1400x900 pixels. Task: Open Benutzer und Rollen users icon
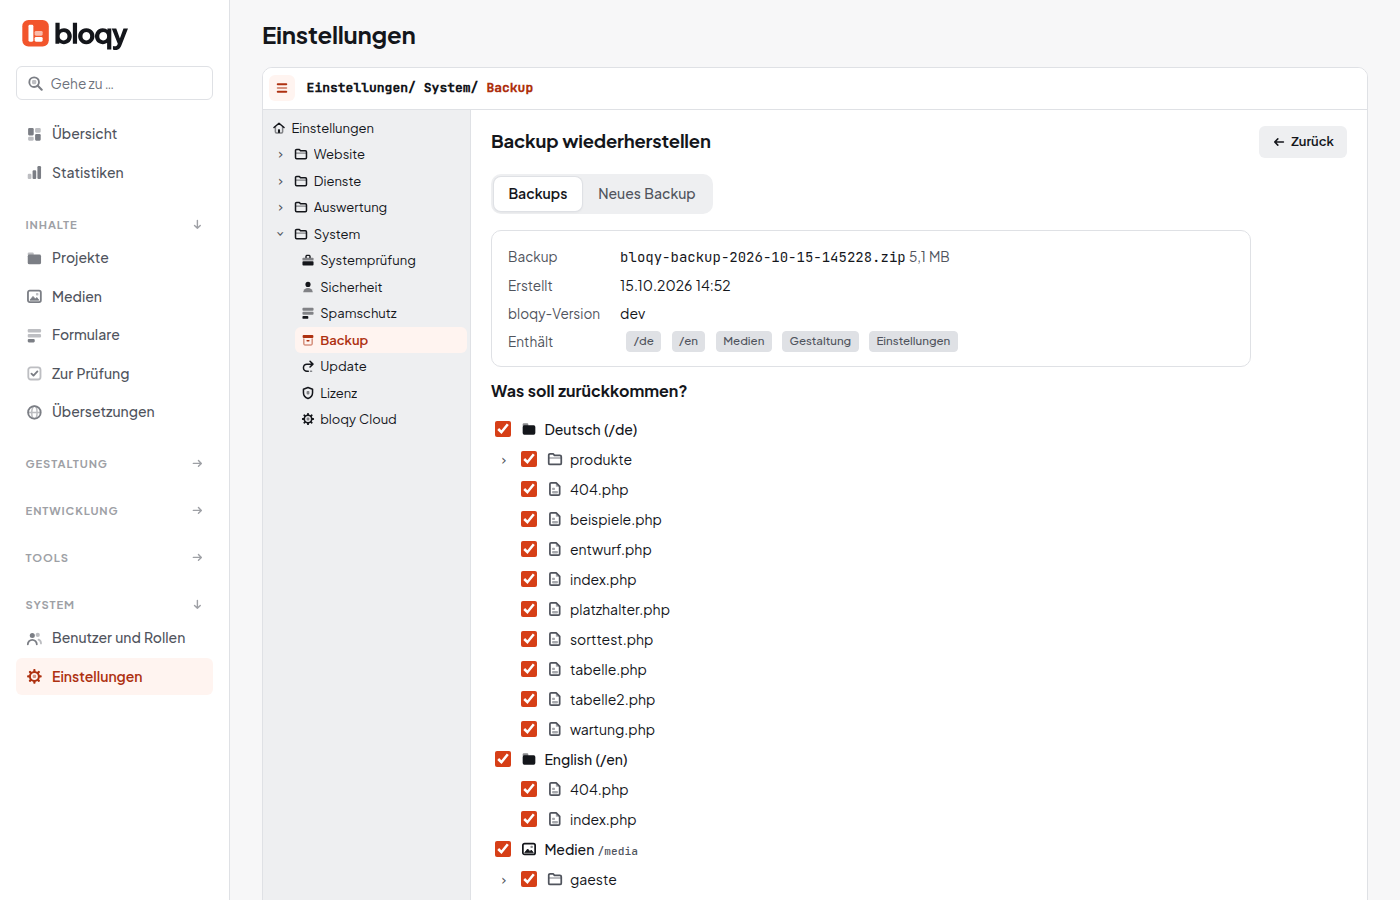pyautogui.click(x=34, y=638)
